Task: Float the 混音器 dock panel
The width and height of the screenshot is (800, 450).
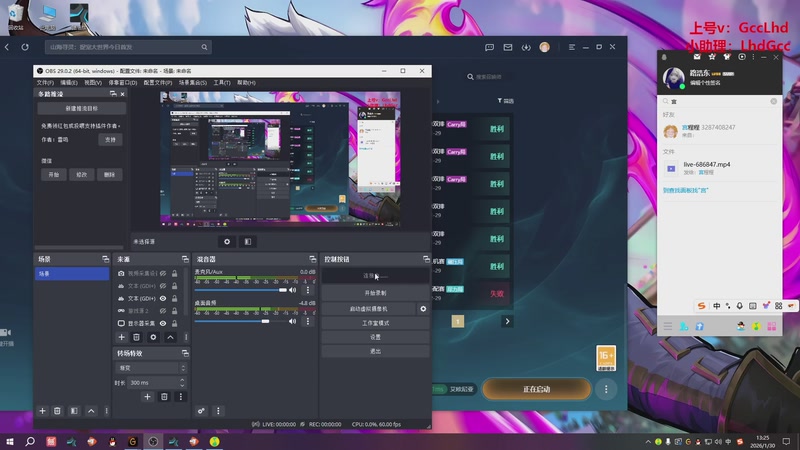Action: click(312, 259)
